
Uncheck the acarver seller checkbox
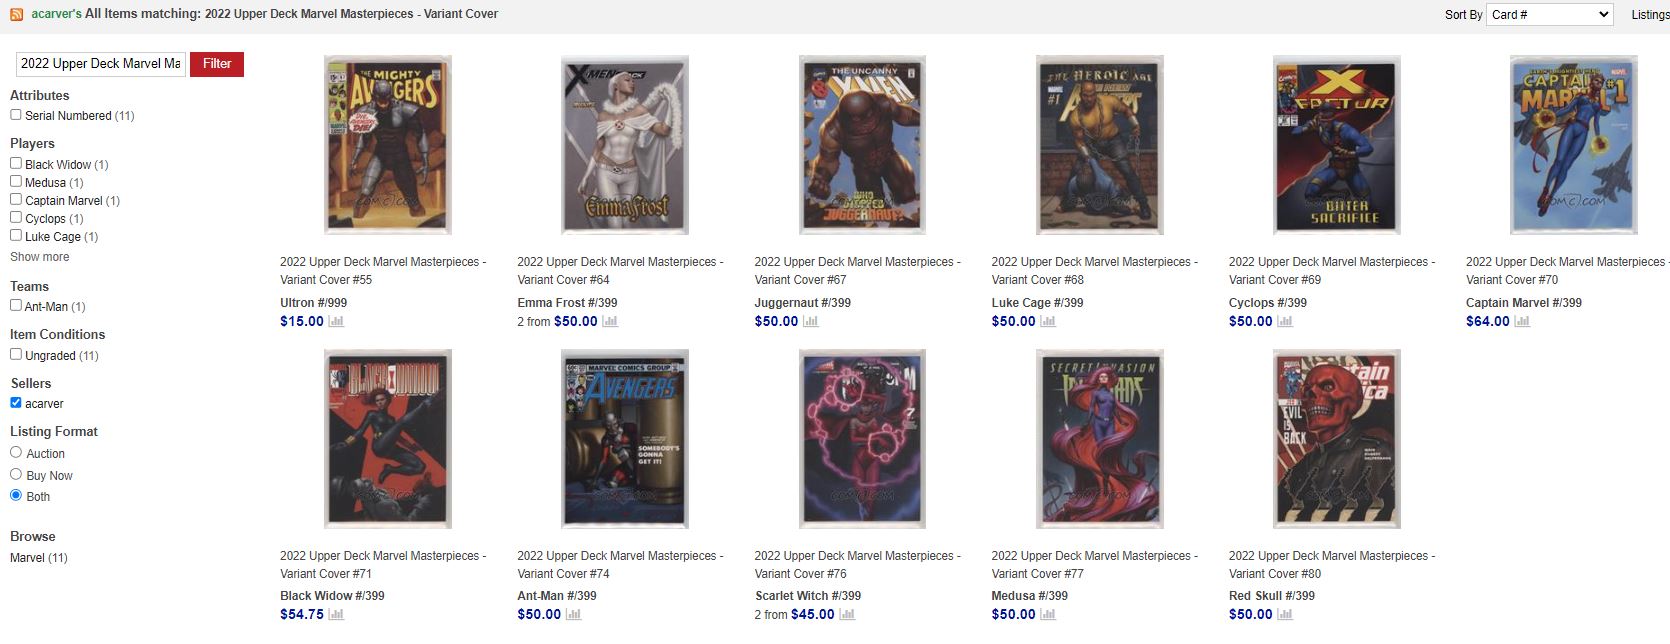[x=16, y=402]
